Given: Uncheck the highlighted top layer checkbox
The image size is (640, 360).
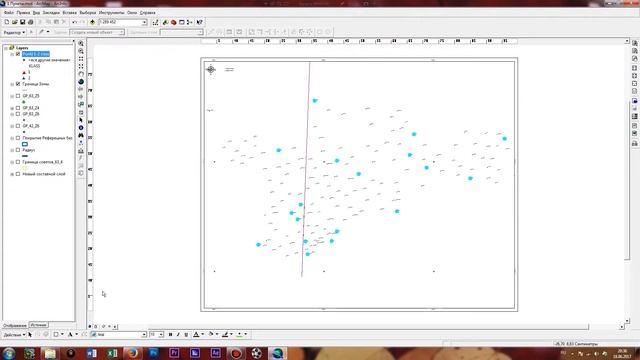Looking at the screenshot, I should [18, 54].
